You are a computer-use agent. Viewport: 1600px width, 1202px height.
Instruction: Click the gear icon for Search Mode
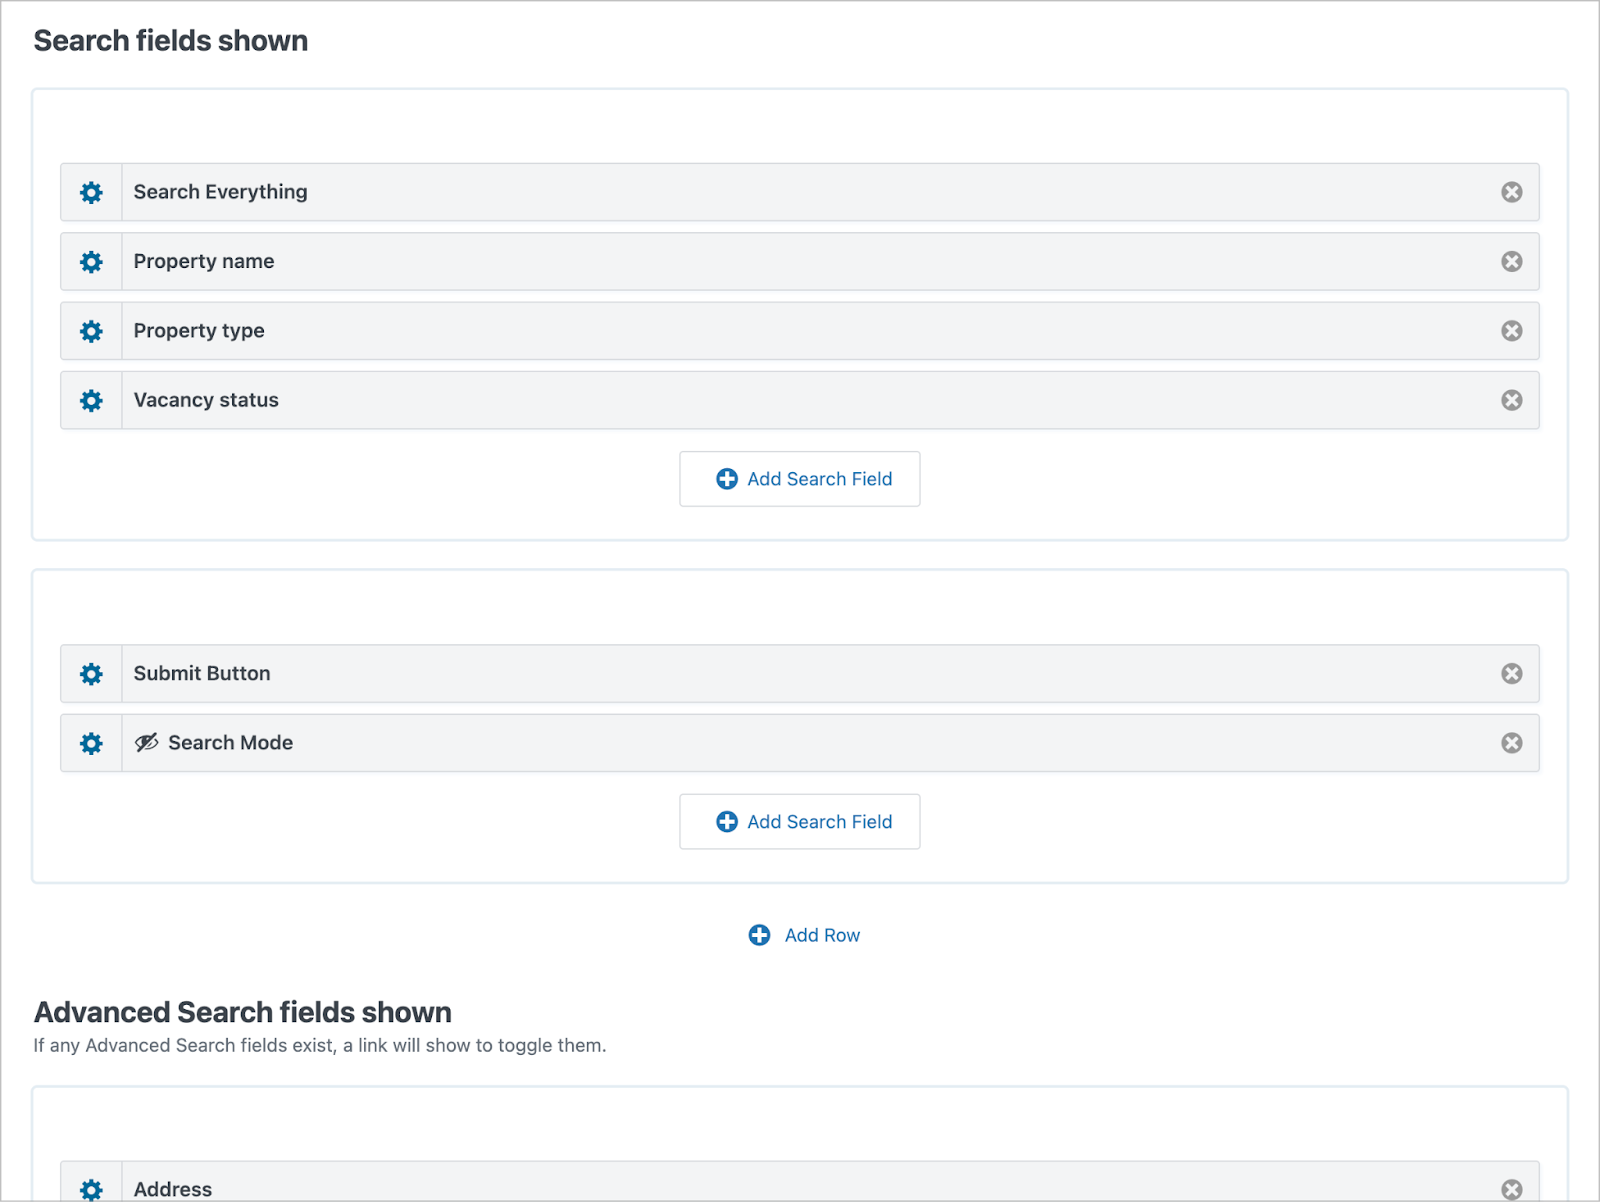[91, 743]
